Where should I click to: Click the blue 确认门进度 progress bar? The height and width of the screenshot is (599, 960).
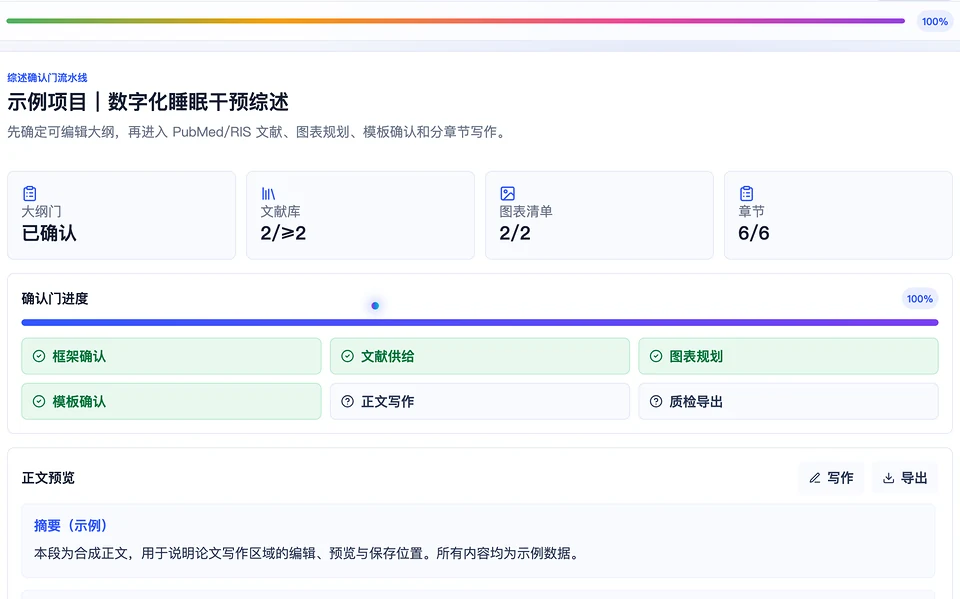(x=480, y=322)
